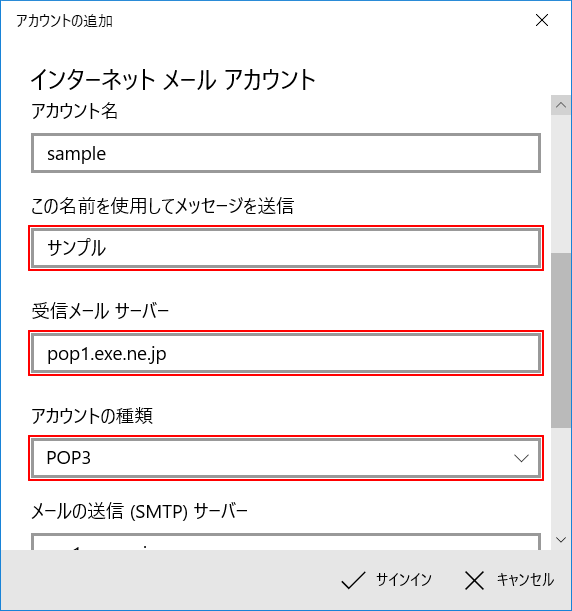Image resolution: width=572 pixels, height=611 pixels.
Task: Click the vertical scrollbar thumb
Action: click(561, 341)
